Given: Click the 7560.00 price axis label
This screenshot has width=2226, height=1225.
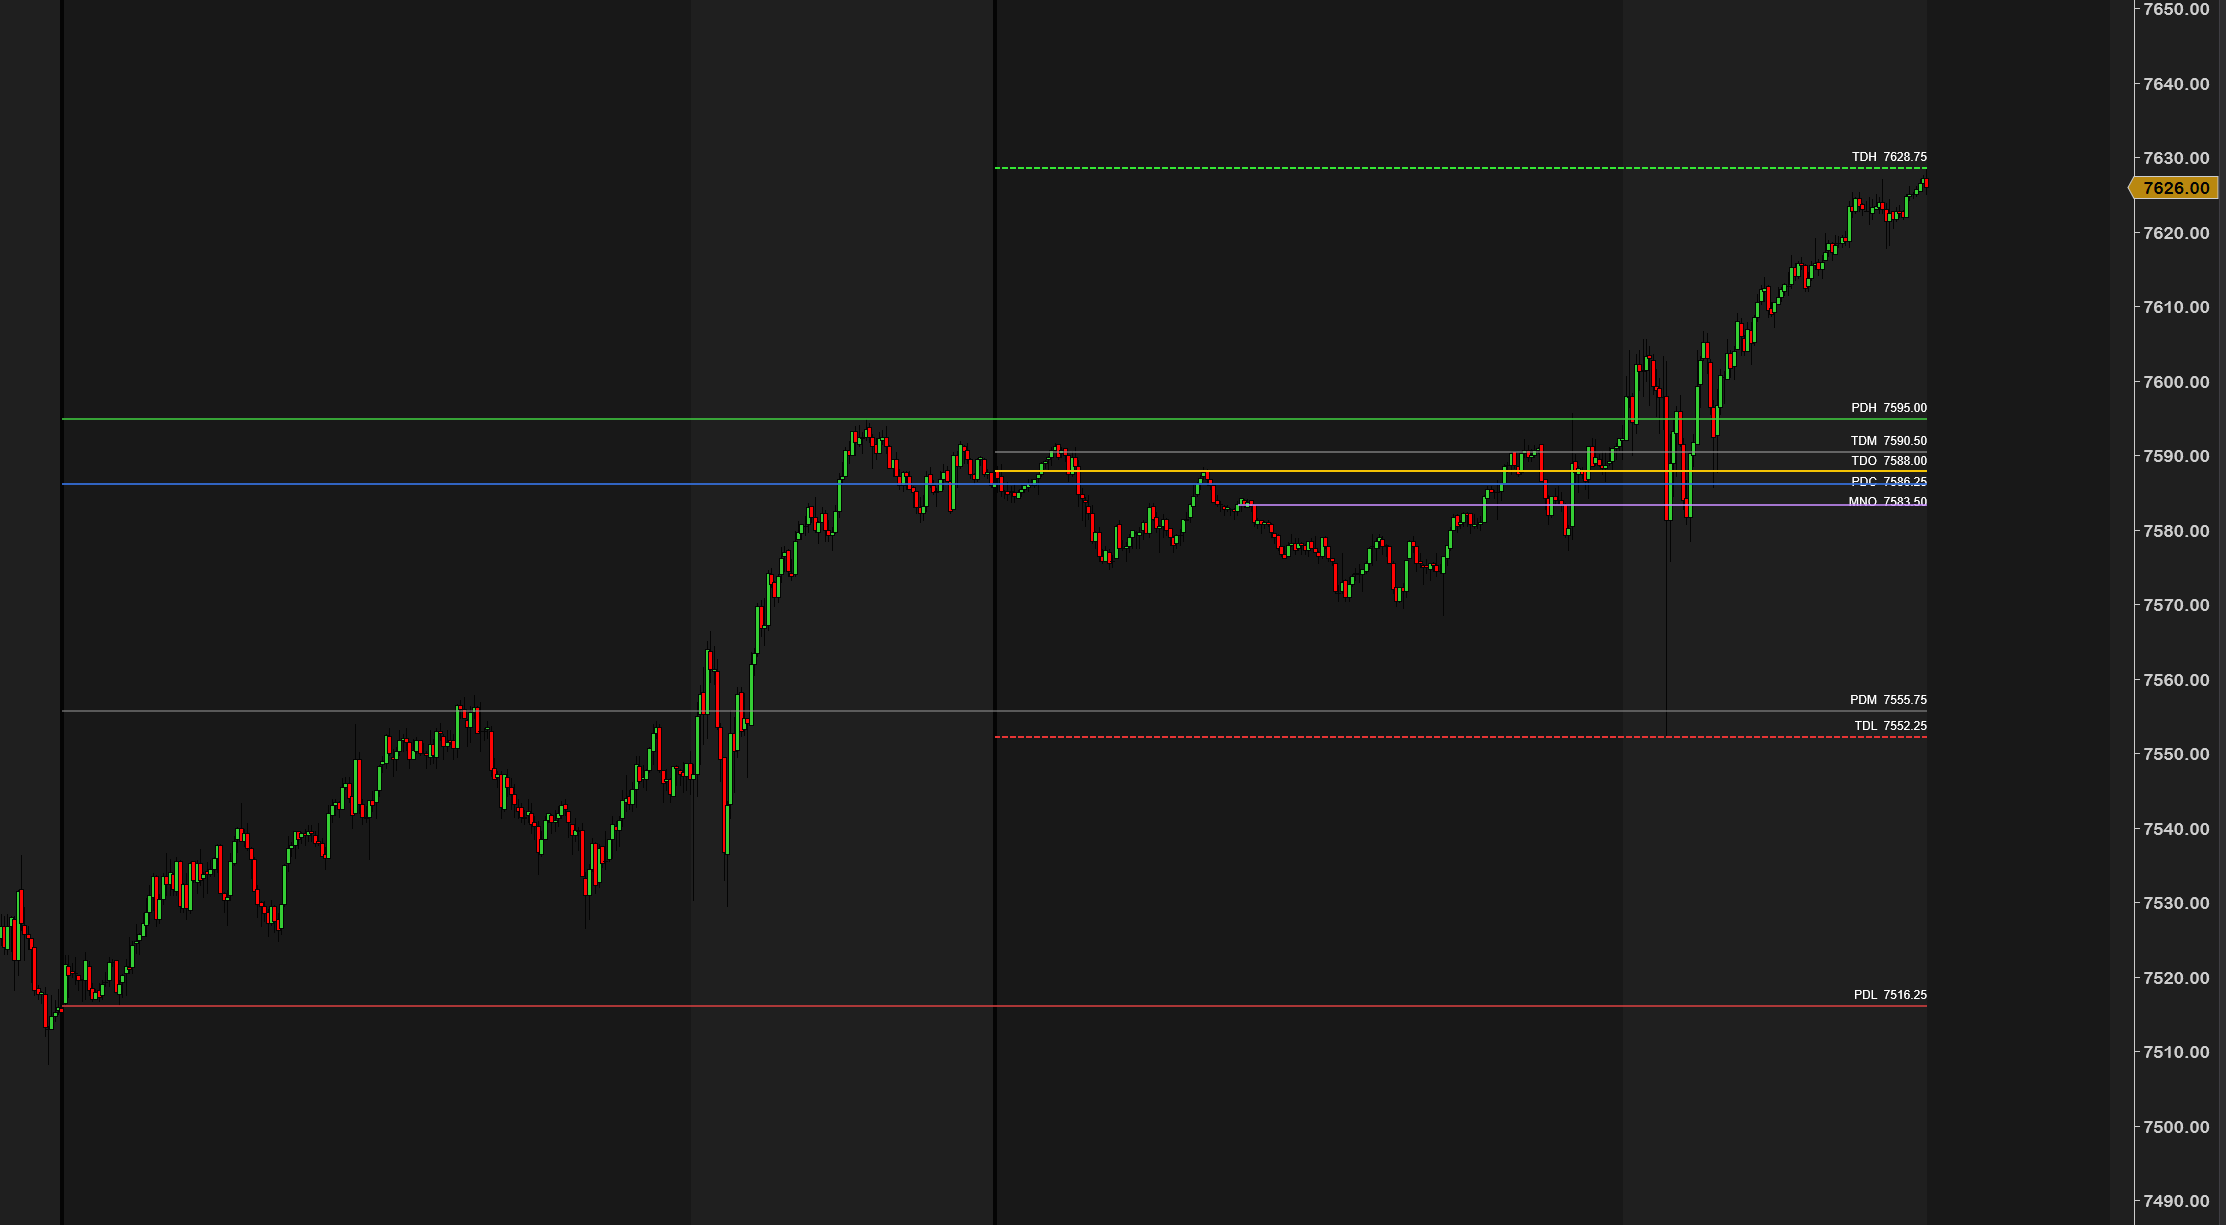Looking at the screenshot, I should (2176, 680).
